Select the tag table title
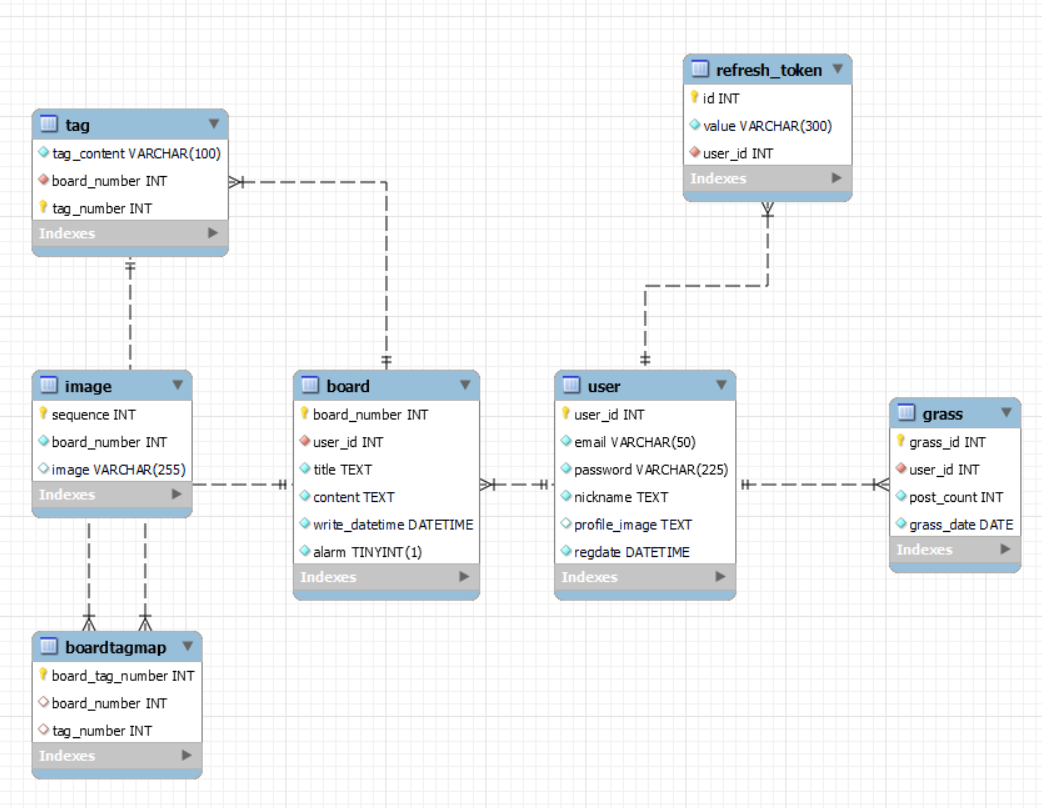1042x808 pixels. click(77, 125)
